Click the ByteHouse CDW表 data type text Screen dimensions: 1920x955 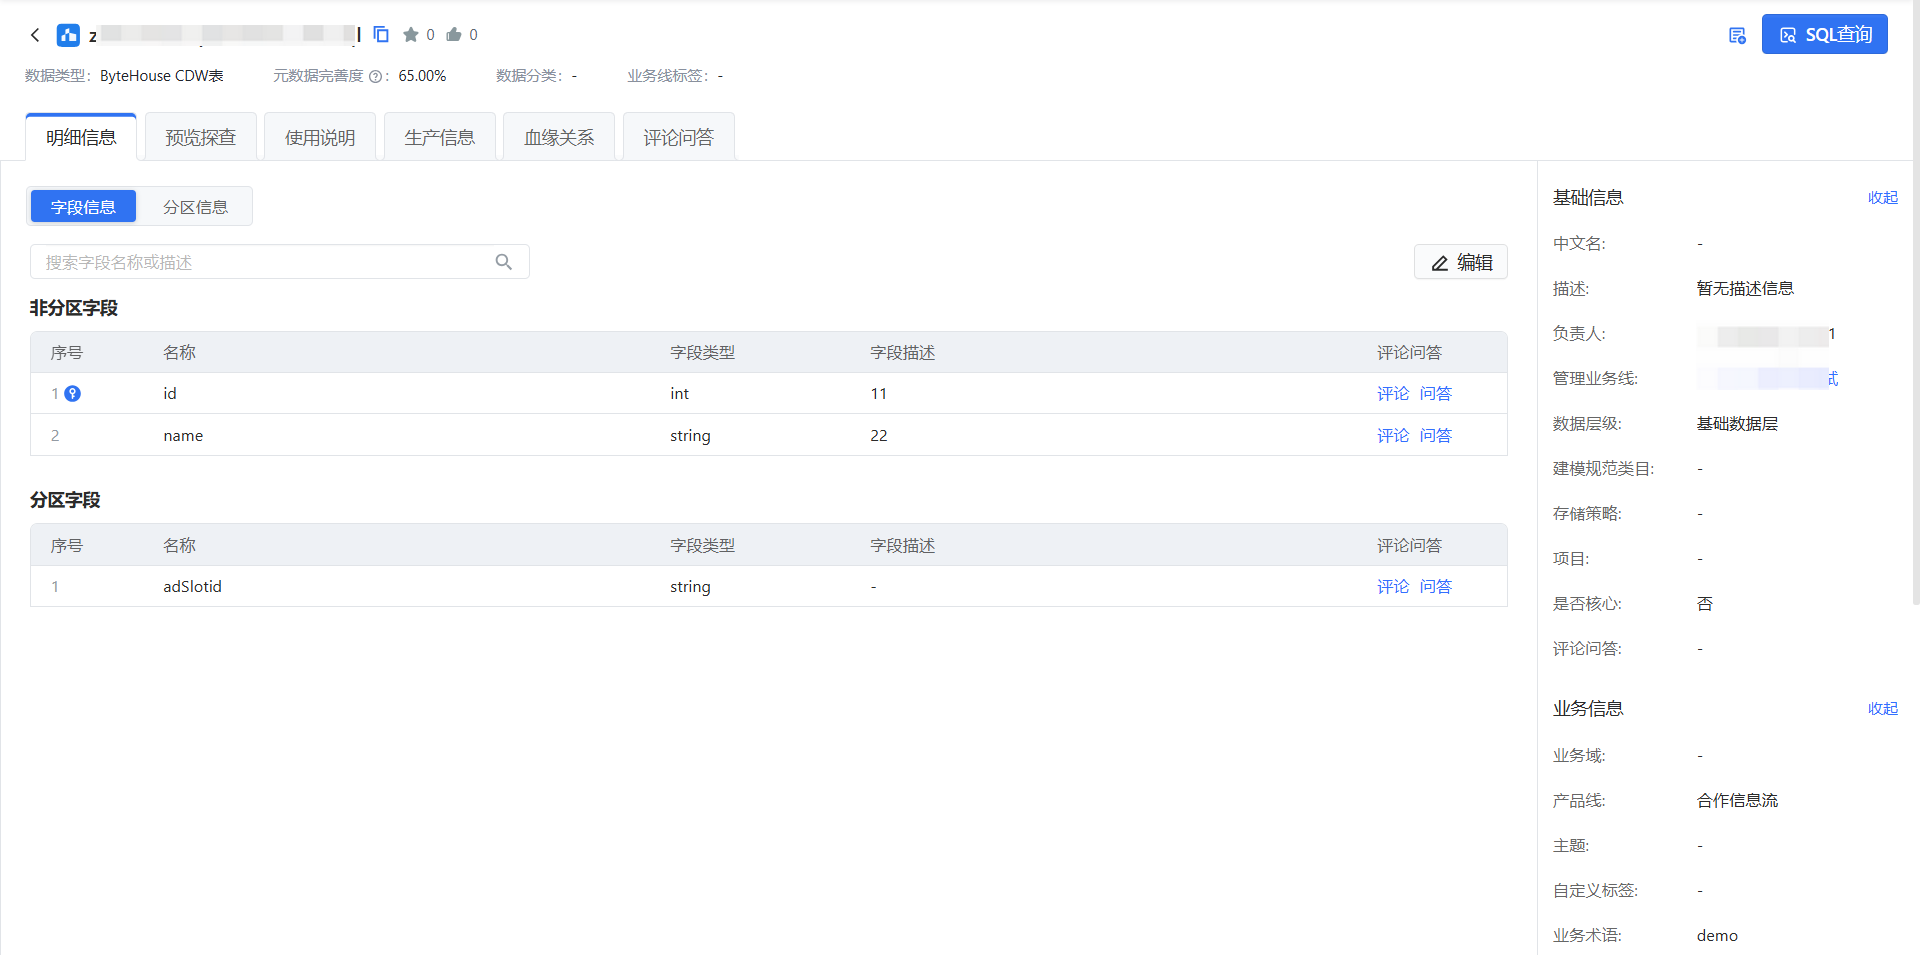click(x=162, y=76)
